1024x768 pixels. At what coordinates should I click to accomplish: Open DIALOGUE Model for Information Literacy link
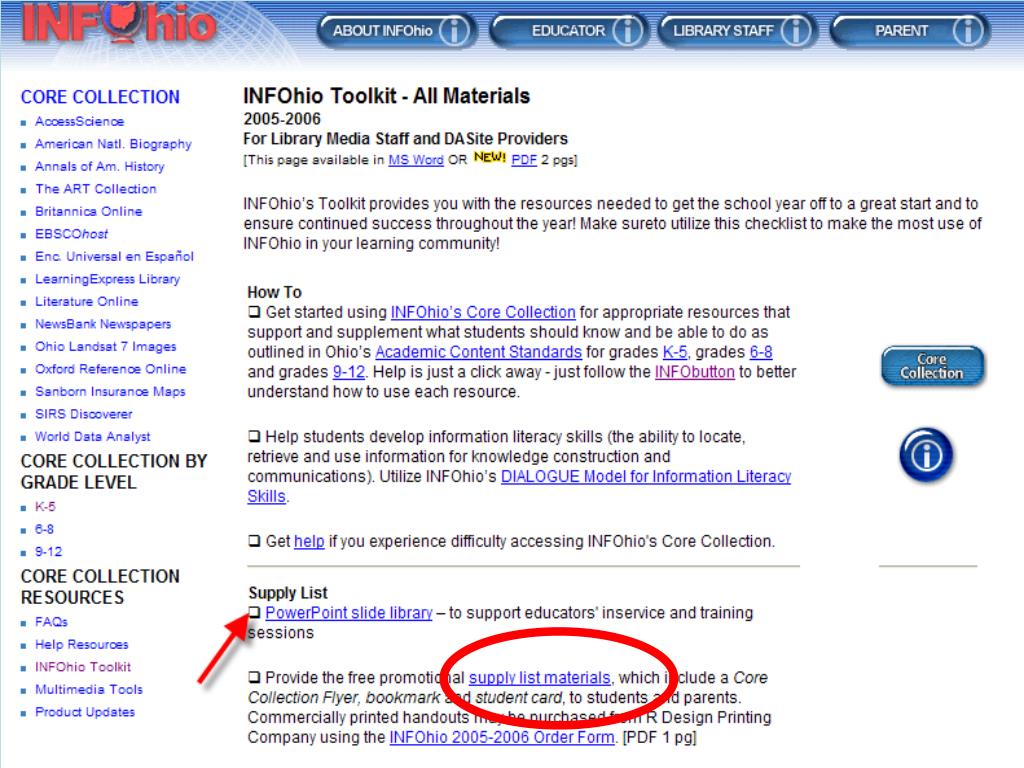(x=646, y=477)
